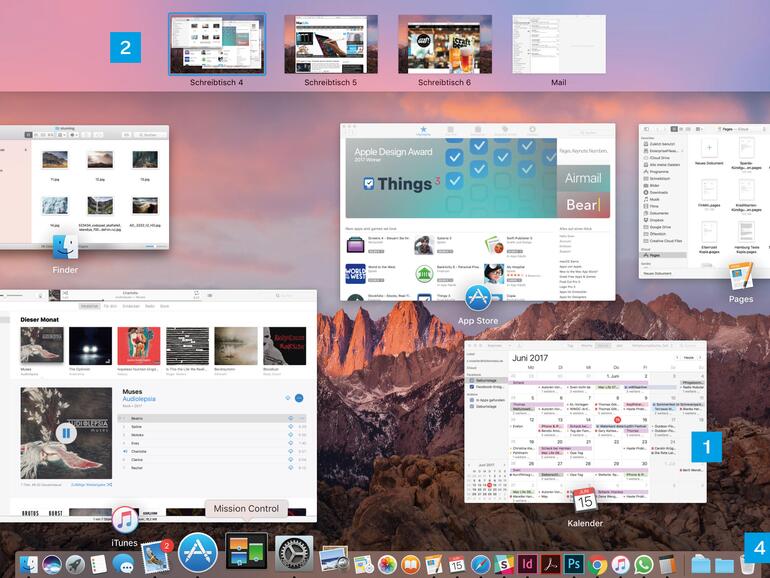Pause playback on Muses album artwork in iTunes
The height and width of the screenshot is (578, 770).
(x=66, y=433)
